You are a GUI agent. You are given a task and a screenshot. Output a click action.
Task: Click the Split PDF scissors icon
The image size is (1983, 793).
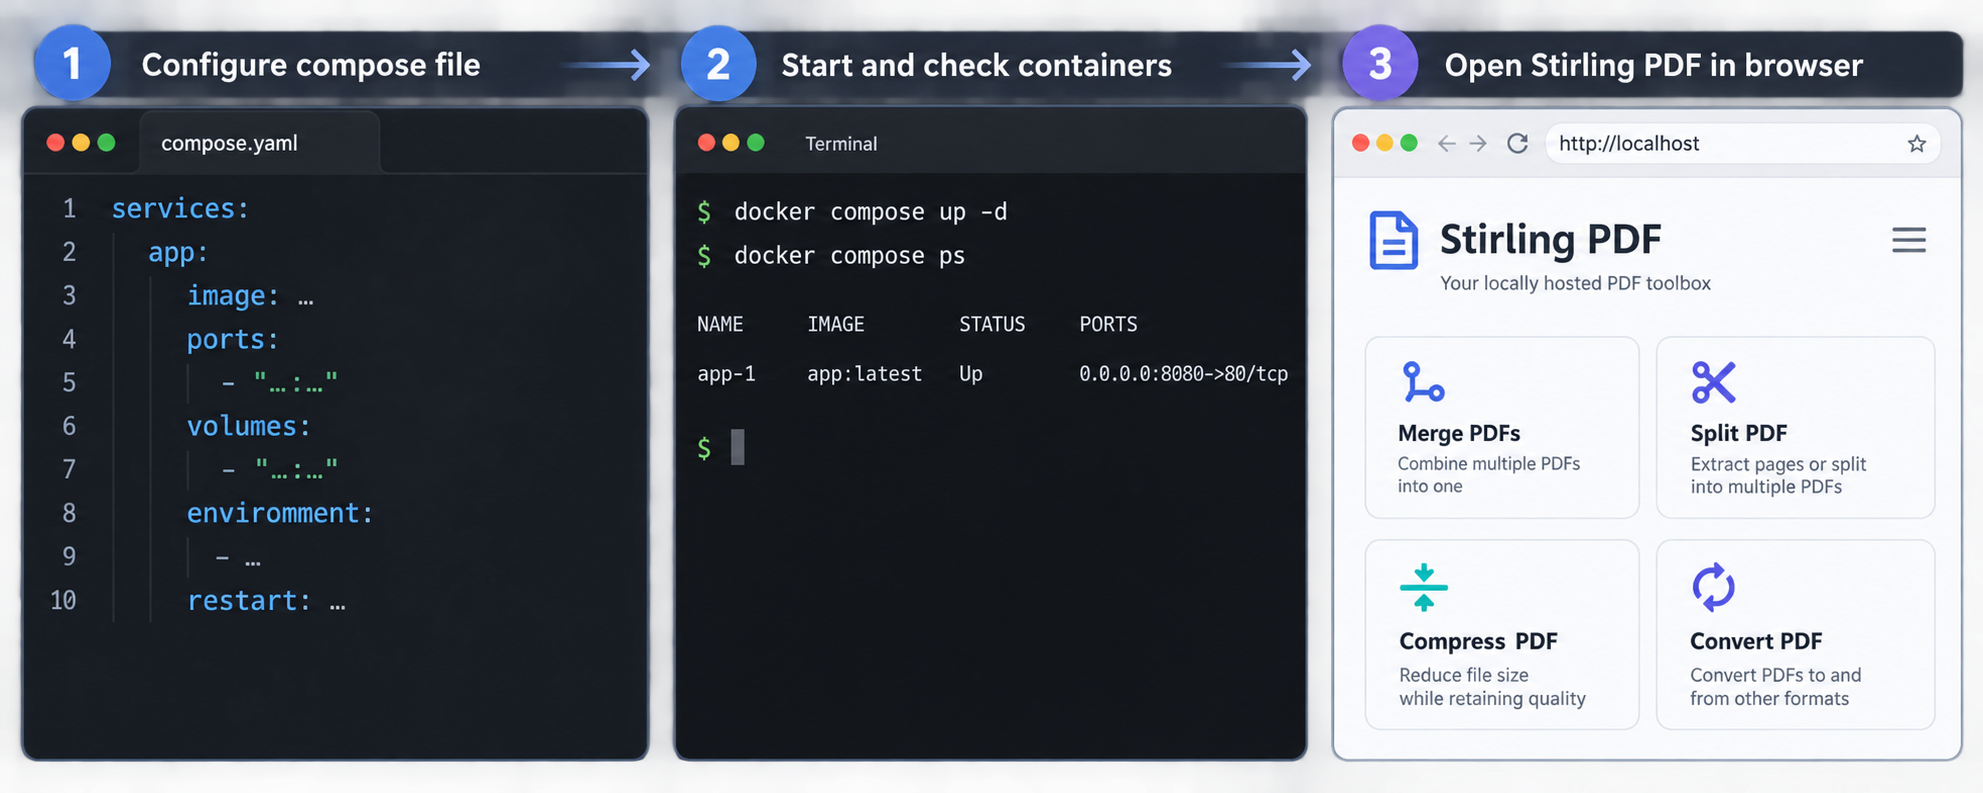click(x=1713, y=382)
